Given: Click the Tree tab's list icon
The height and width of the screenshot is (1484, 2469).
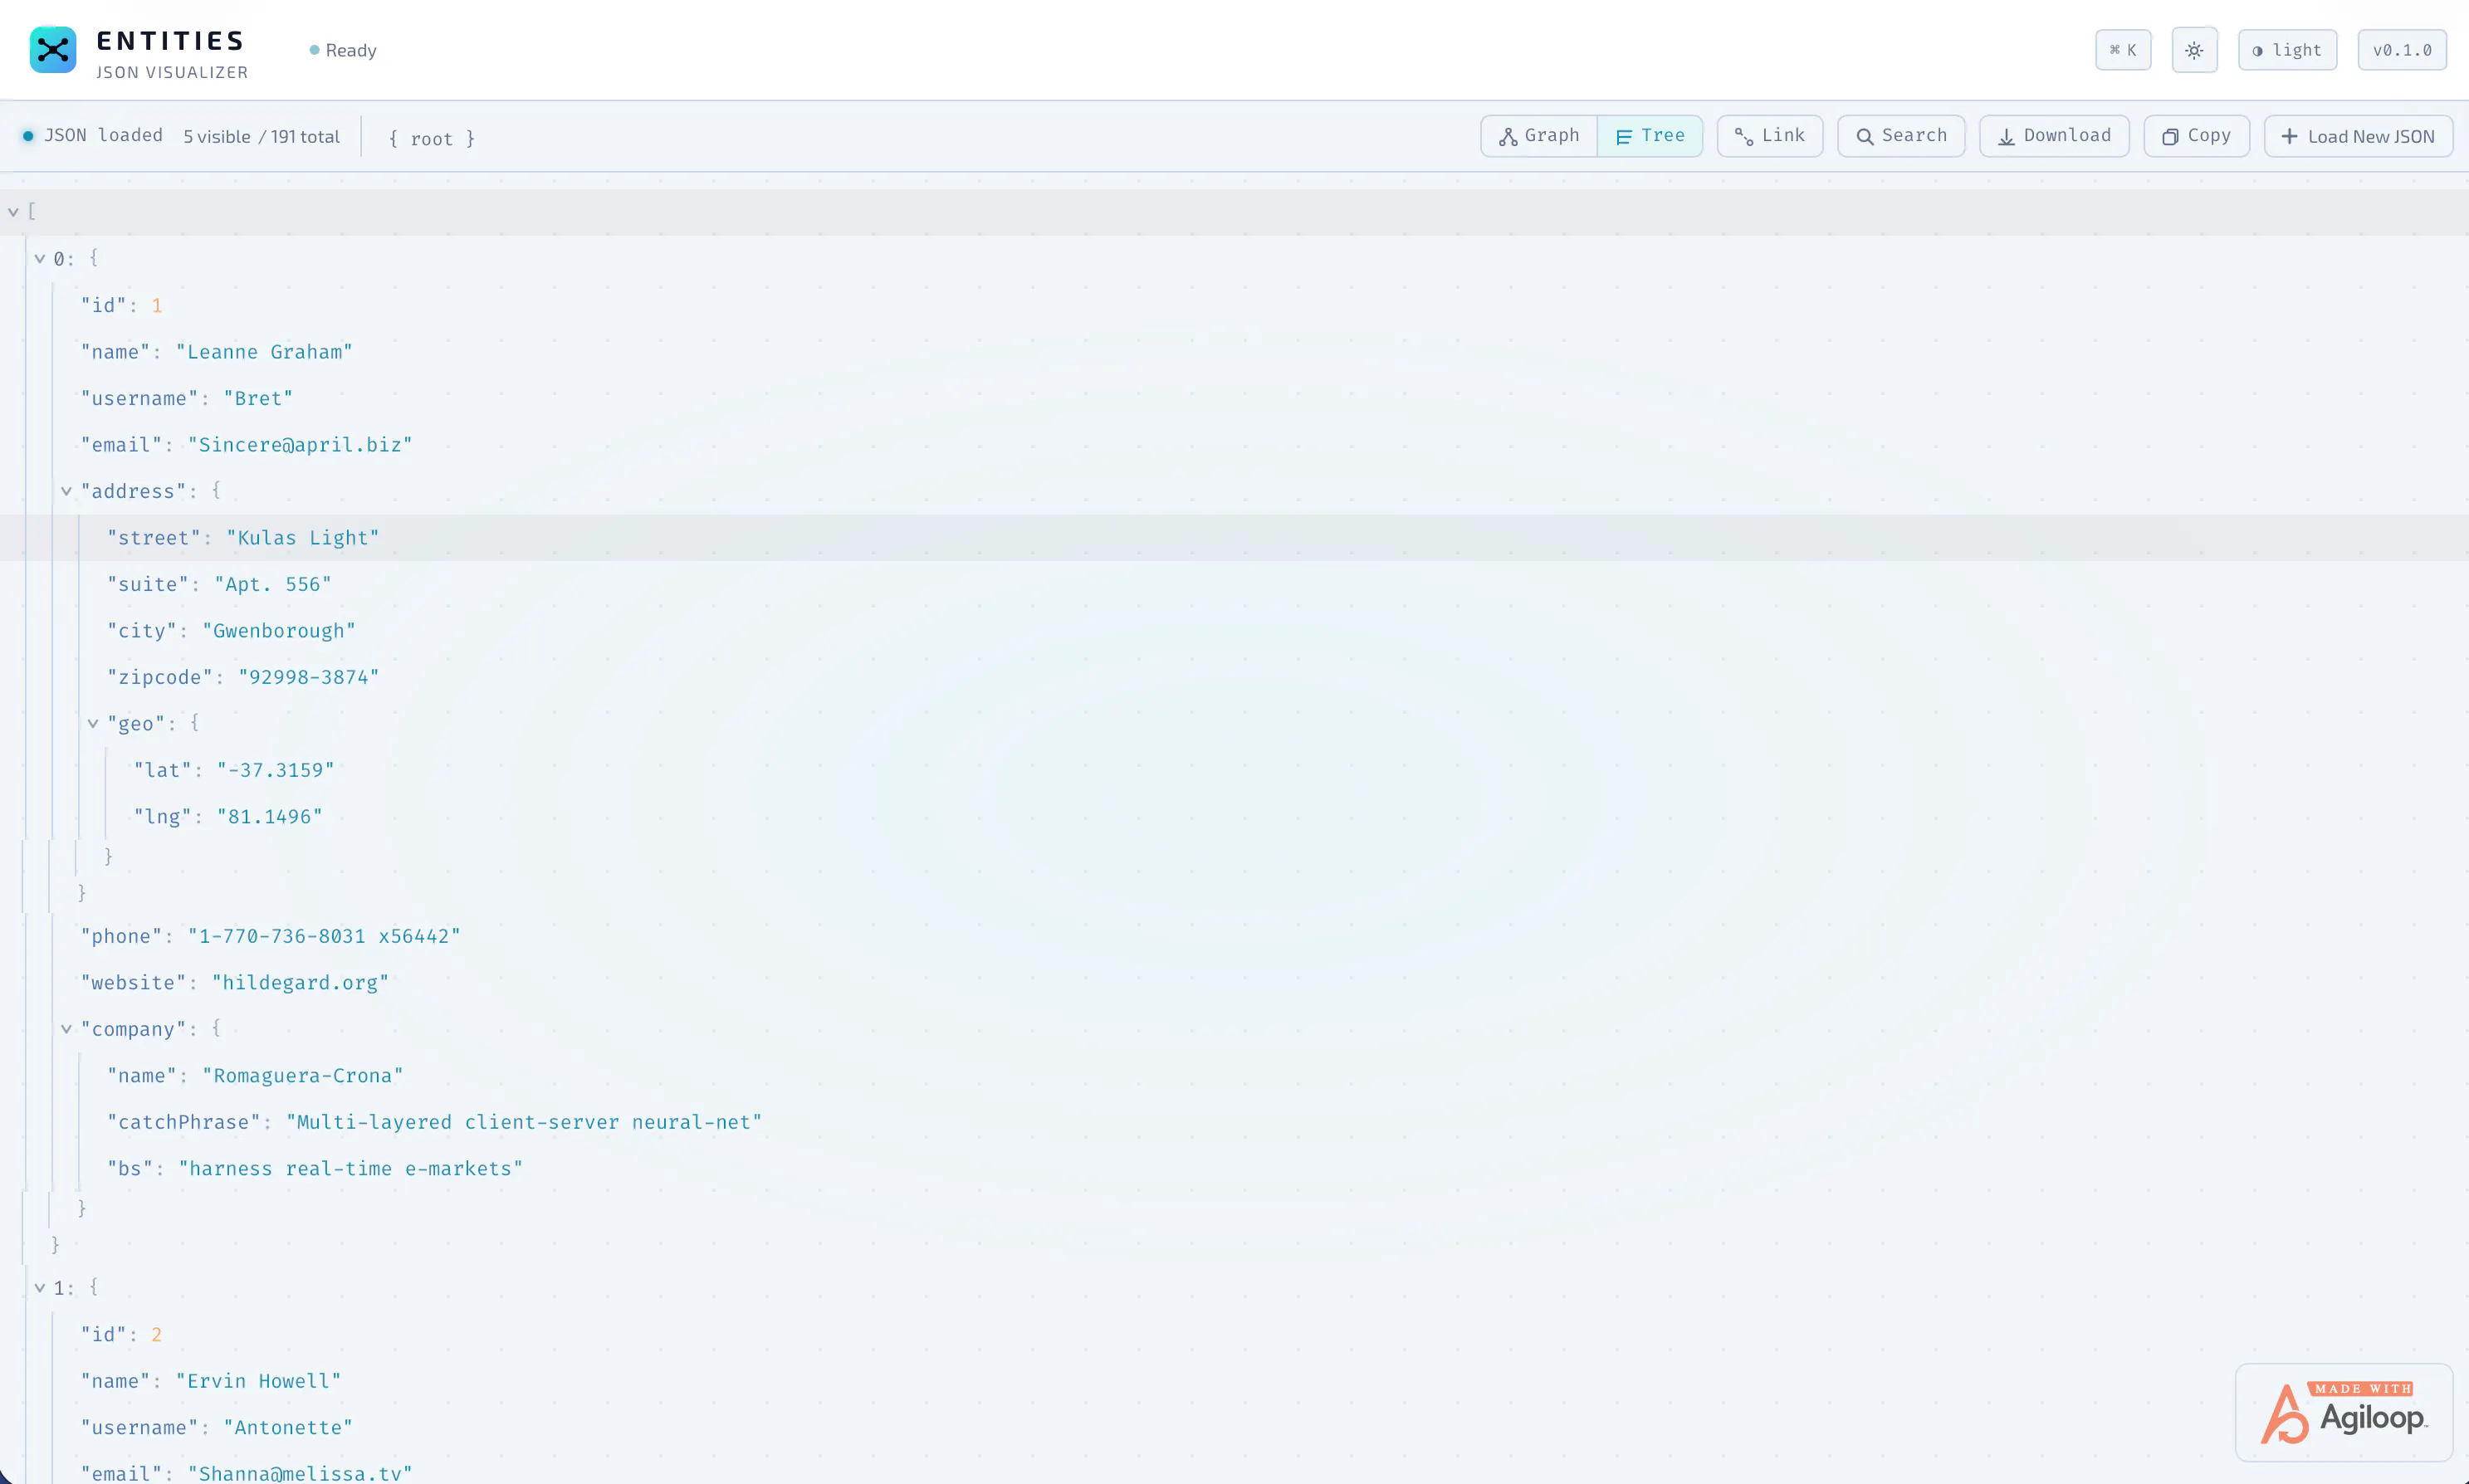Looking at the screenshot, I should point(1624,137).
